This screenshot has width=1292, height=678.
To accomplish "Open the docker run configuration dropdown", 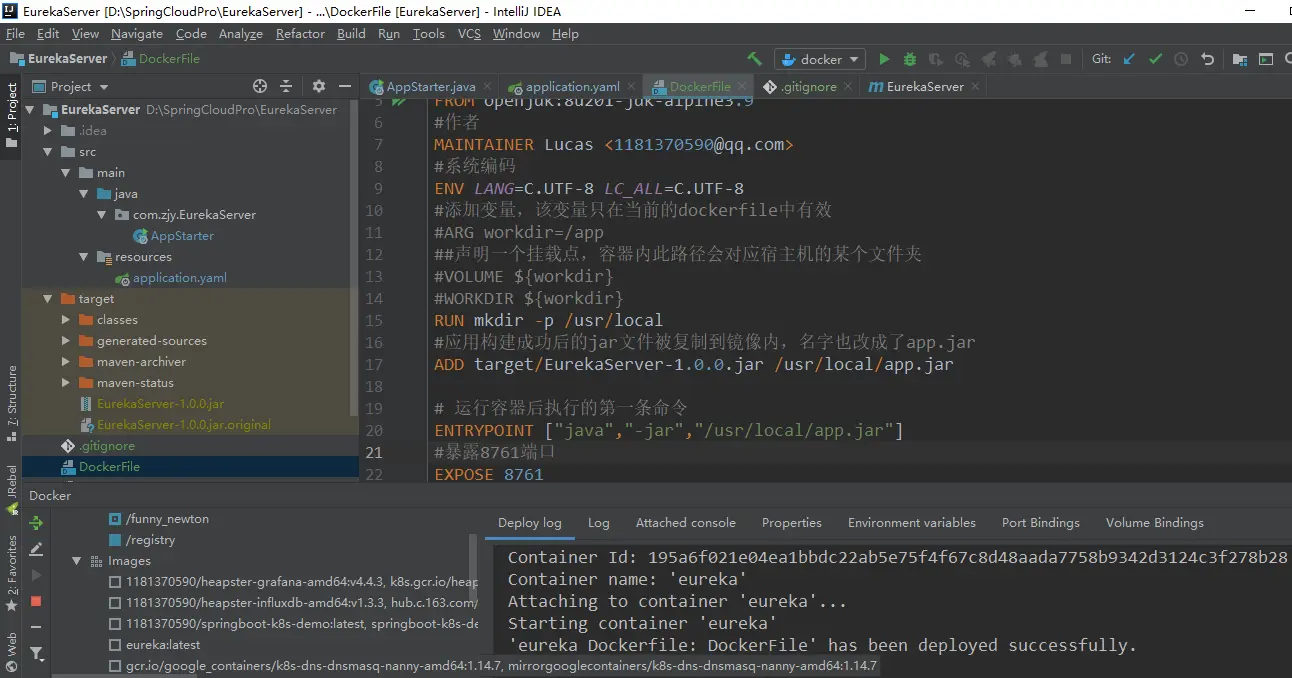I will 820,59.
